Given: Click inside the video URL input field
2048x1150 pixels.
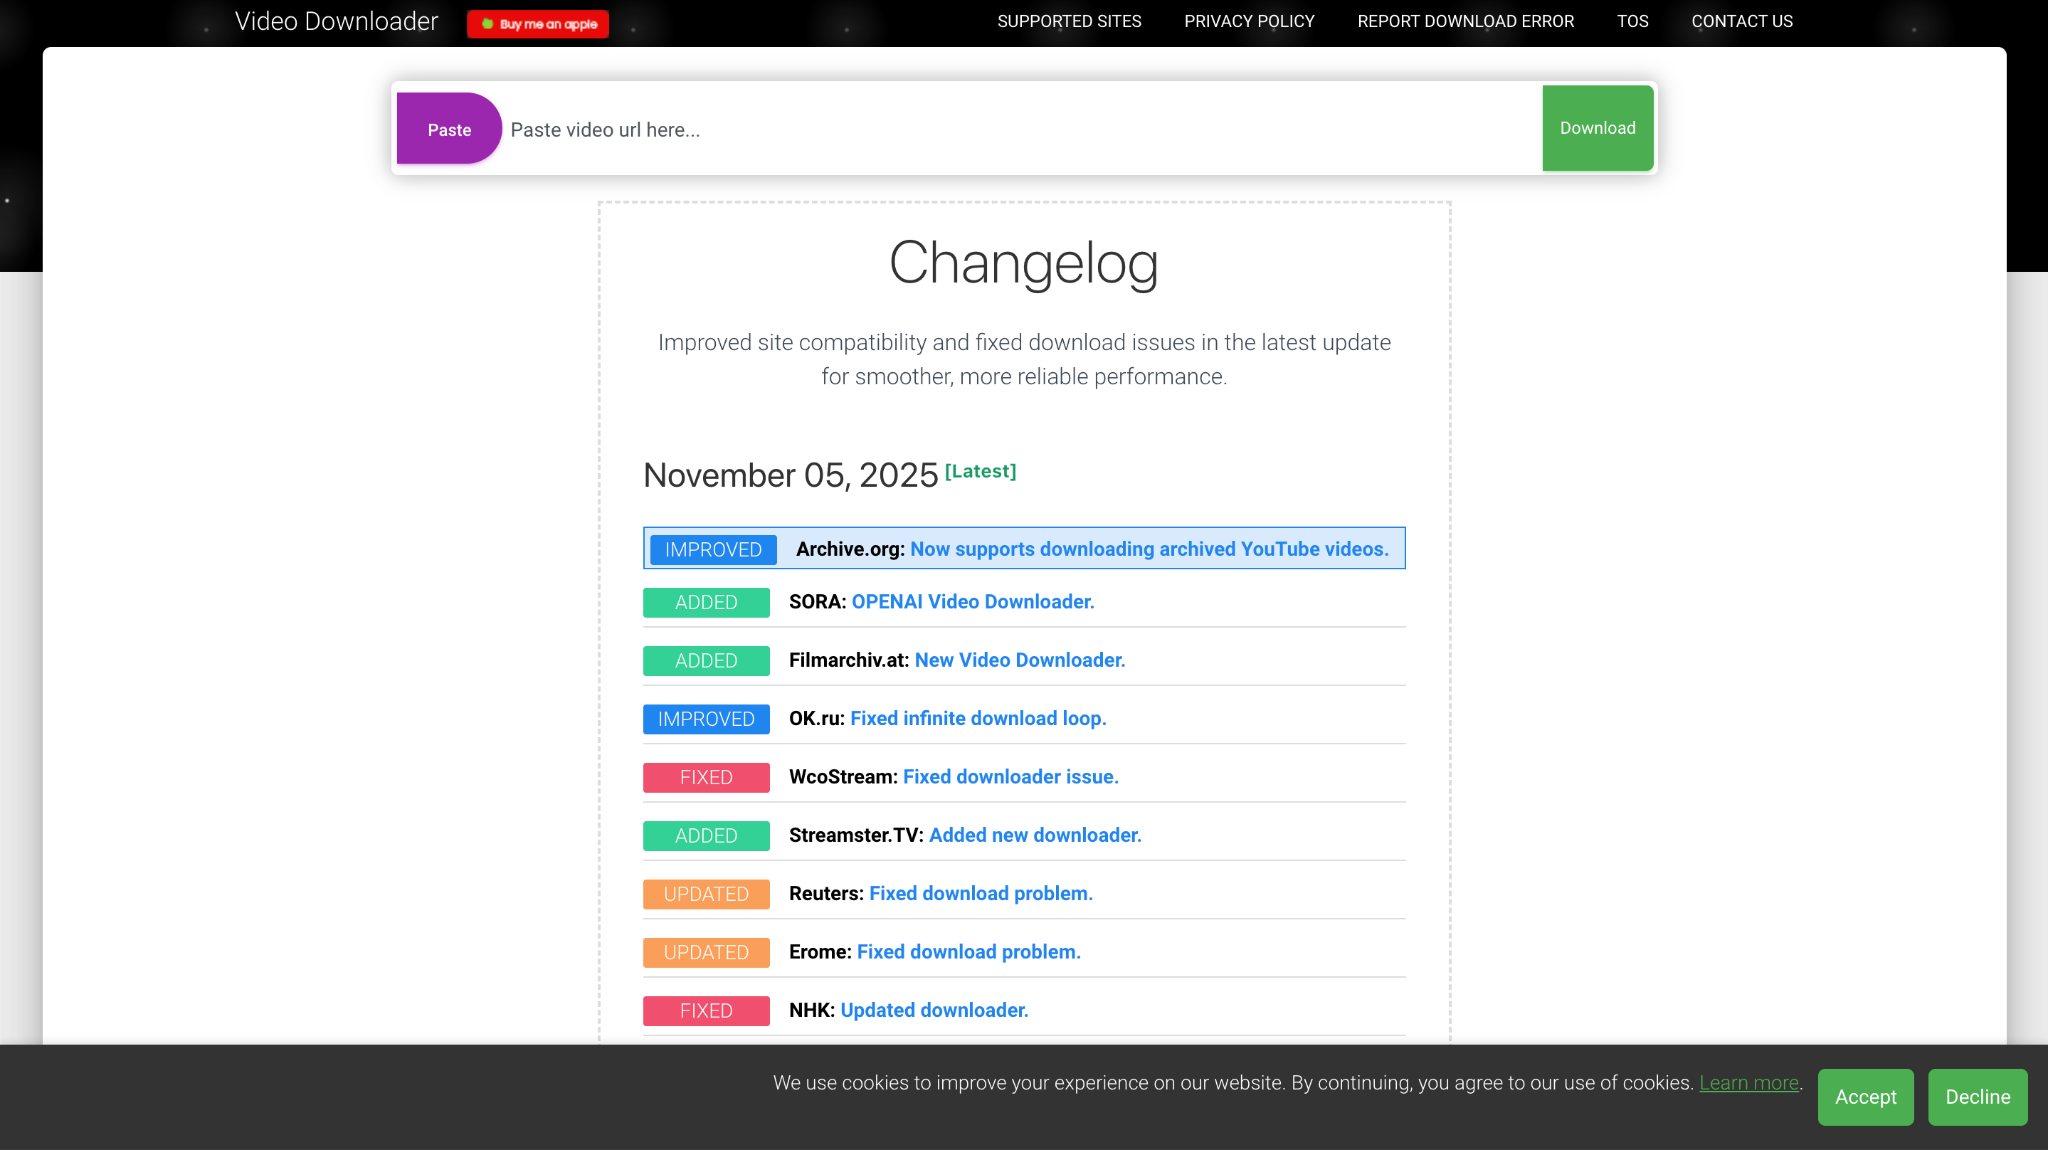Looking at the screenshot, I should pos(1000,128).
